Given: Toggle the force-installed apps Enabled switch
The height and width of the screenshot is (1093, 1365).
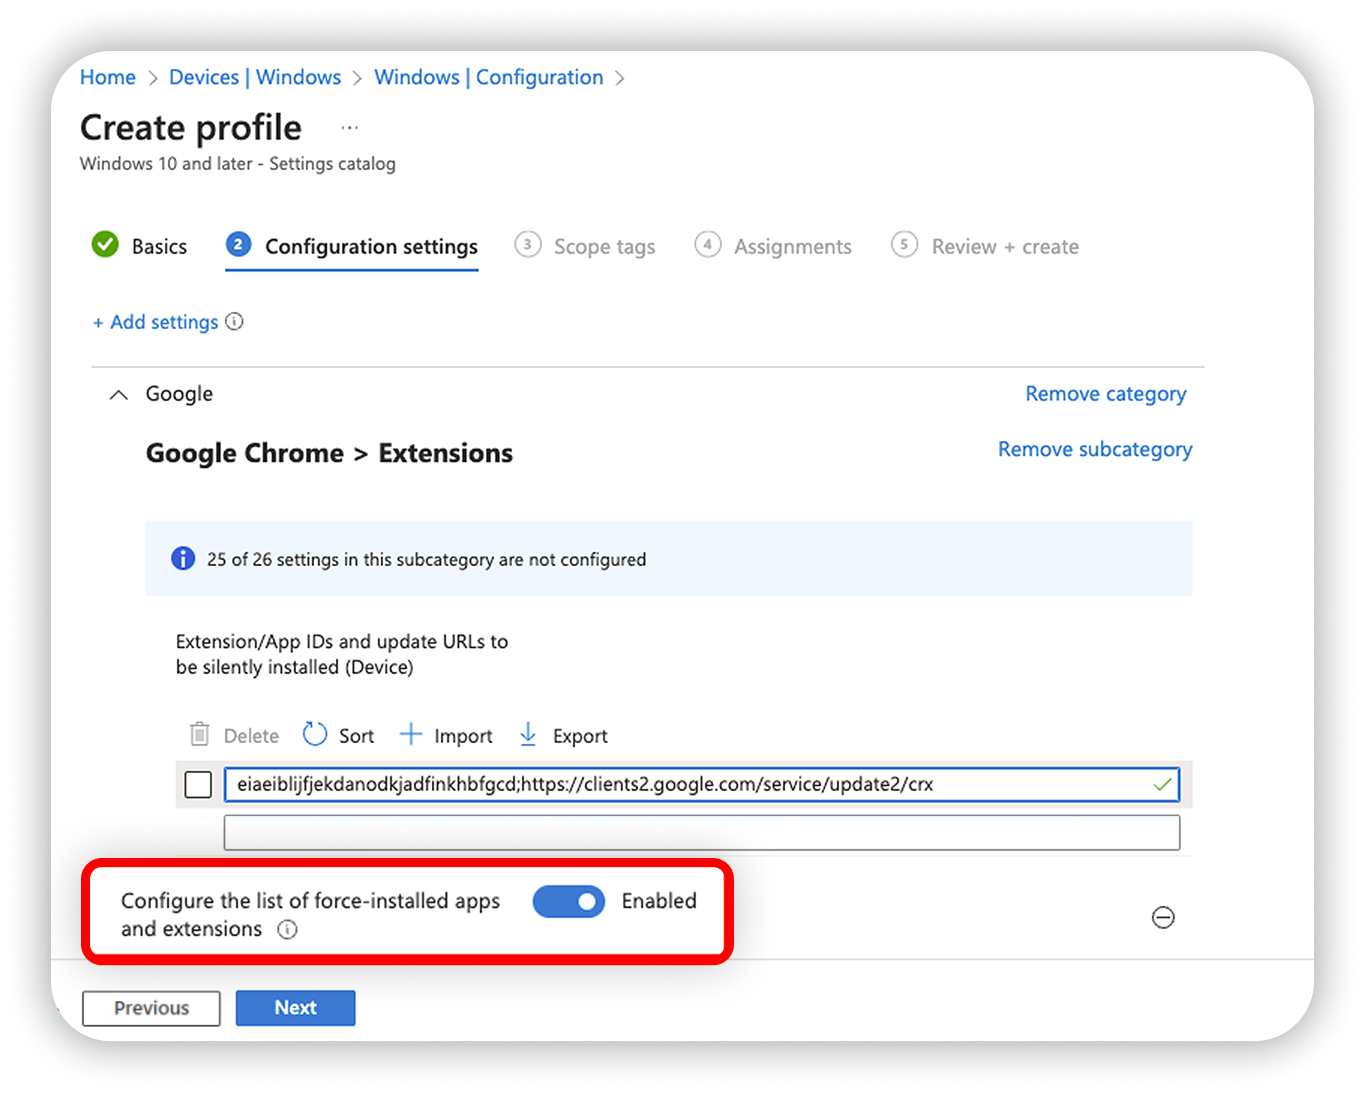Looking at the screenshot, I should pyautogui.click(x=569, y=902).
